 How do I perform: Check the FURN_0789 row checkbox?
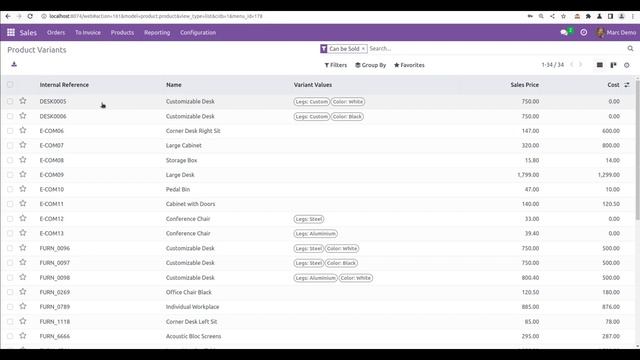(x=10, y=307)
